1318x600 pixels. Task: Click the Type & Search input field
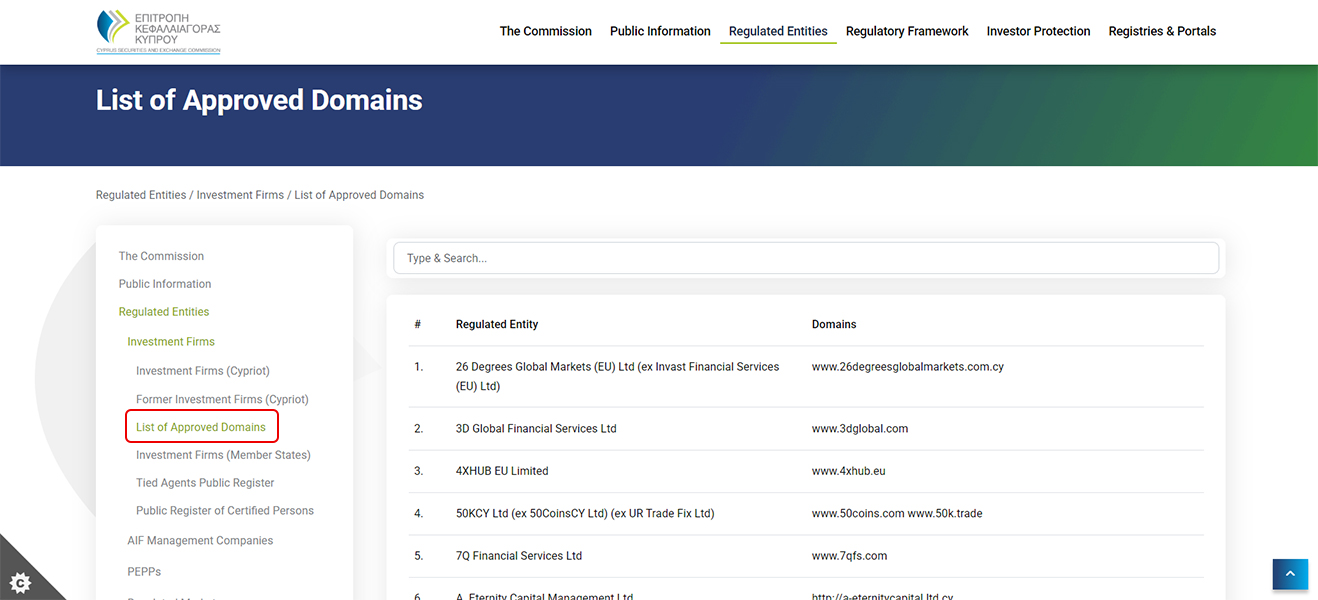pyautogui.click(x=806, y=257)
